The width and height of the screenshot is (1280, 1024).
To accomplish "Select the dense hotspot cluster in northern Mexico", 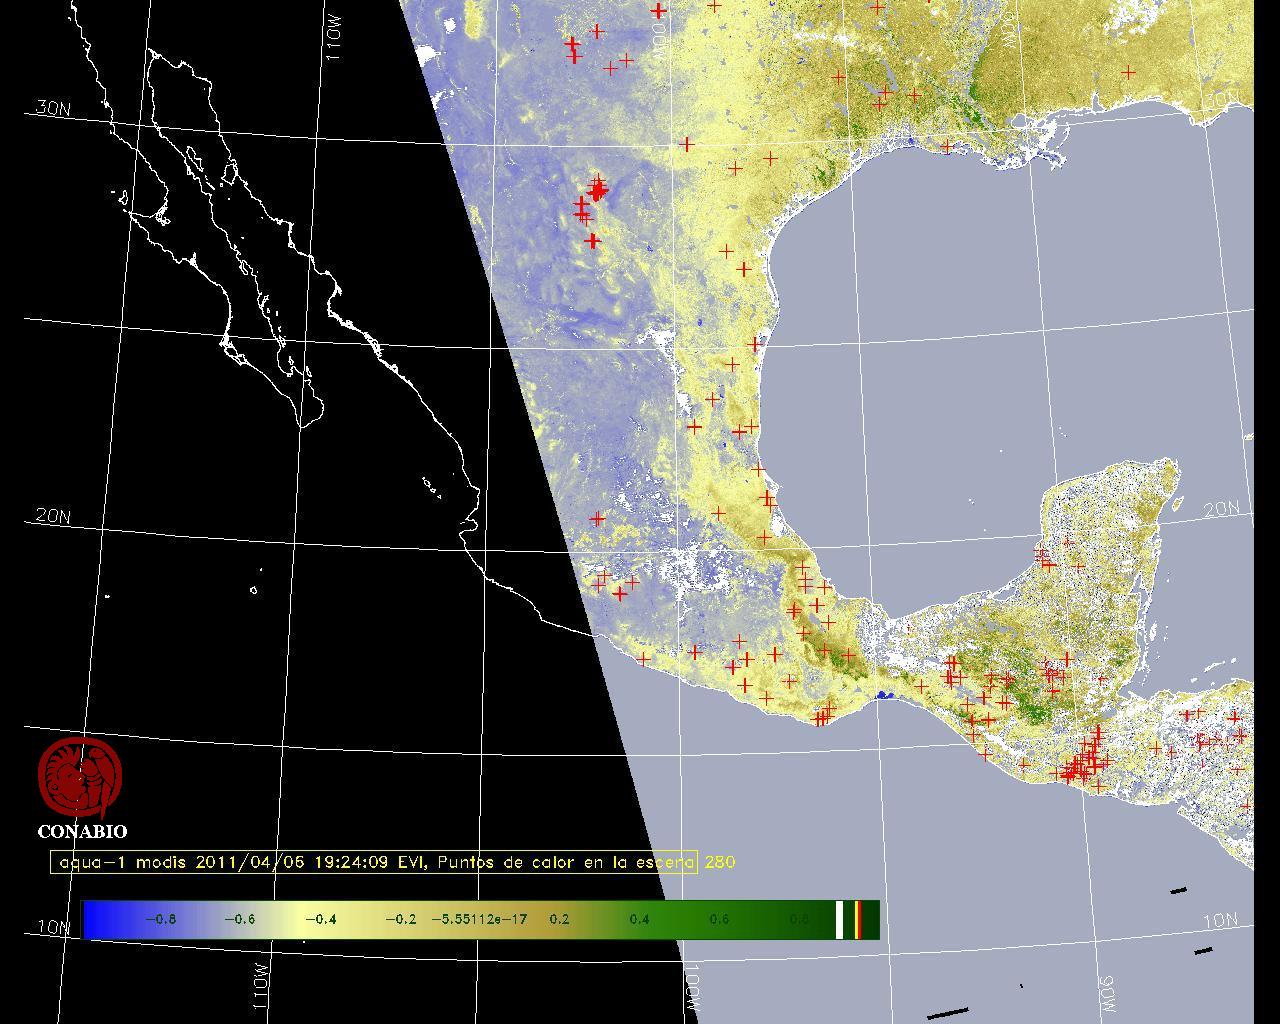I will [x=597, y=188].
